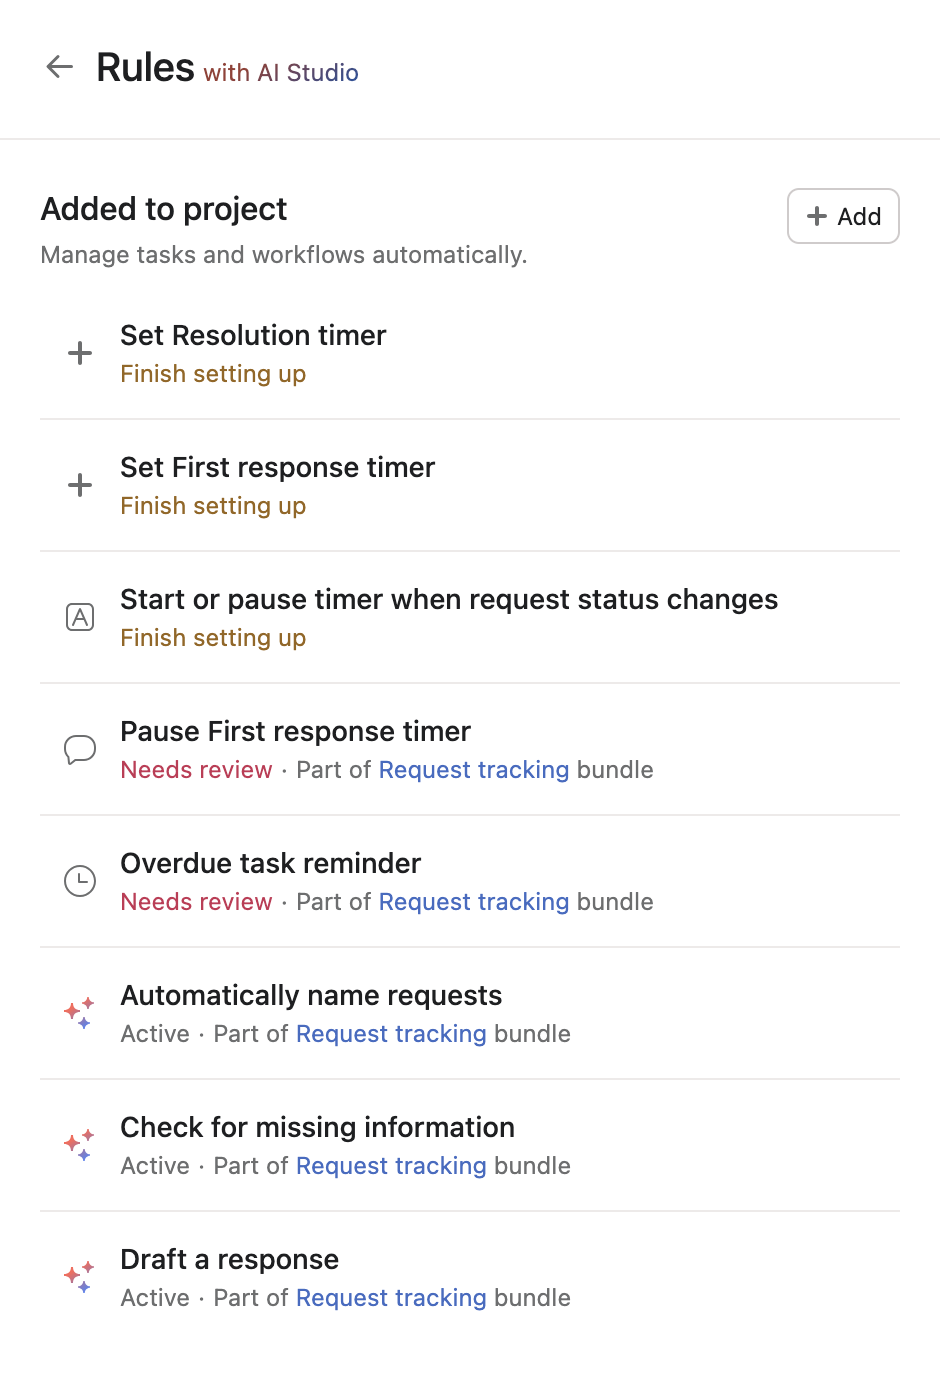Screen dimensions: 940x1392
Task: Select the Set Resolution timer rule
Action: coord(253,336)
